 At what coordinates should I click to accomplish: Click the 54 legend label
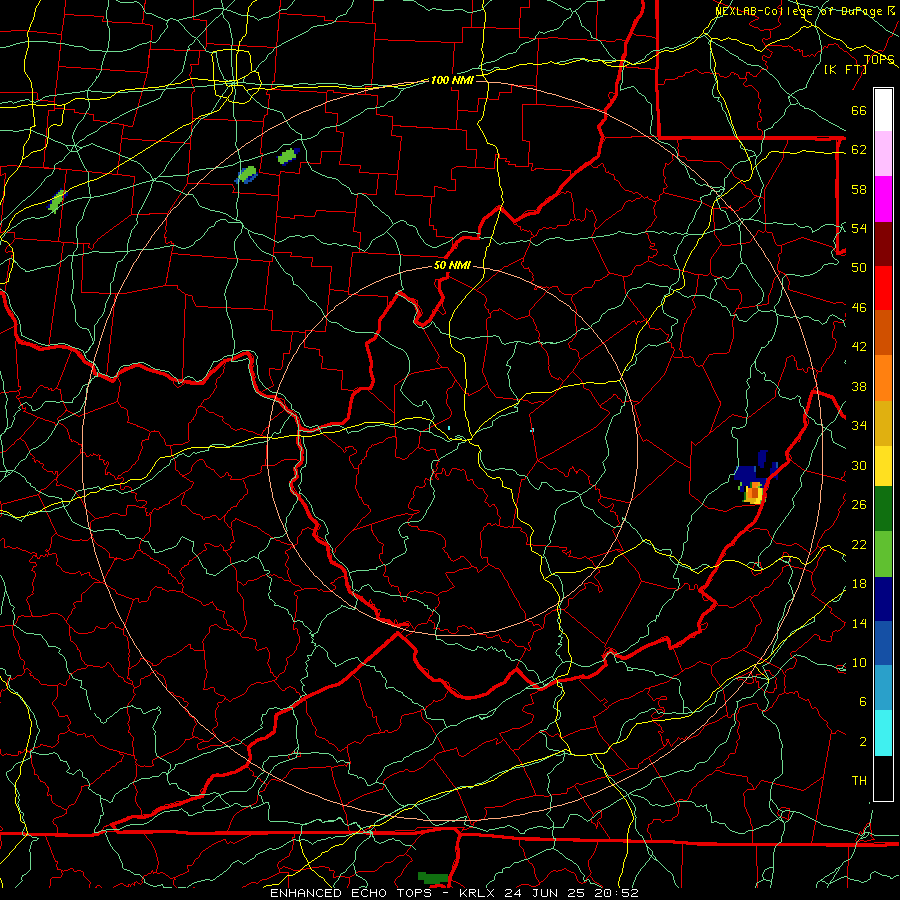click(x=859, y=228)
